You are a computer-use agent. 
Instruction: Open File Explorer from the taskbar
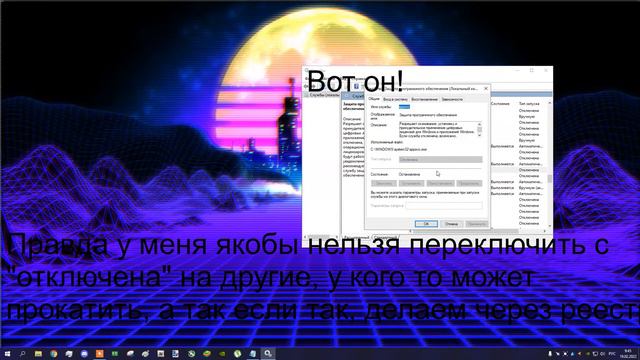tap(38, 353)
